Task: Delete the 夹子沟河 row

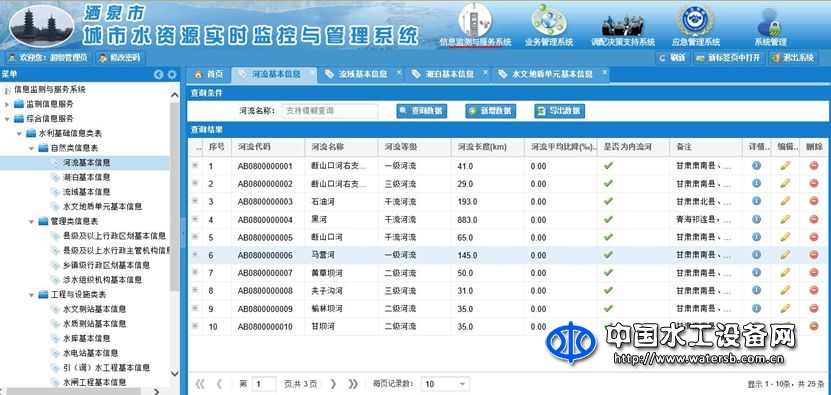Action: tap(814, 291)
